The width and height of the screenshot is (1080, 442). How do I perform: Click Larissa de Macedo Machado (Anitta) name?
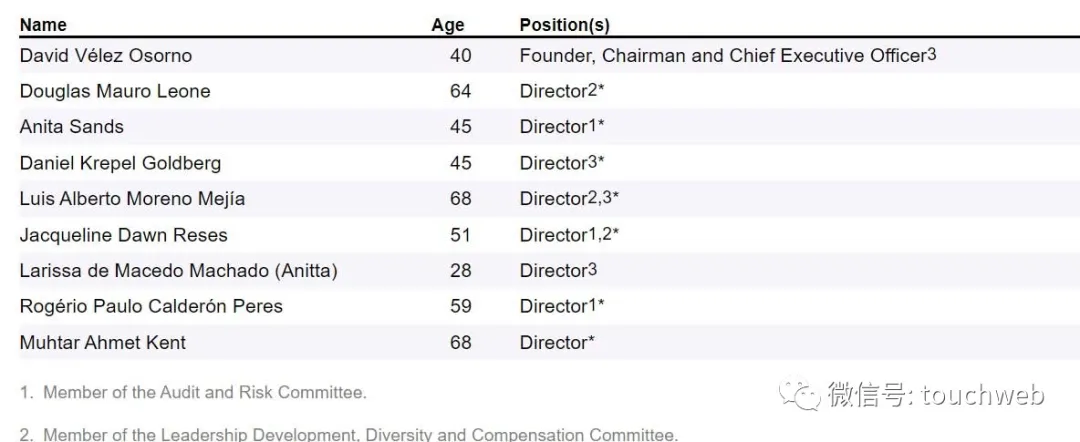coord(178,271)
